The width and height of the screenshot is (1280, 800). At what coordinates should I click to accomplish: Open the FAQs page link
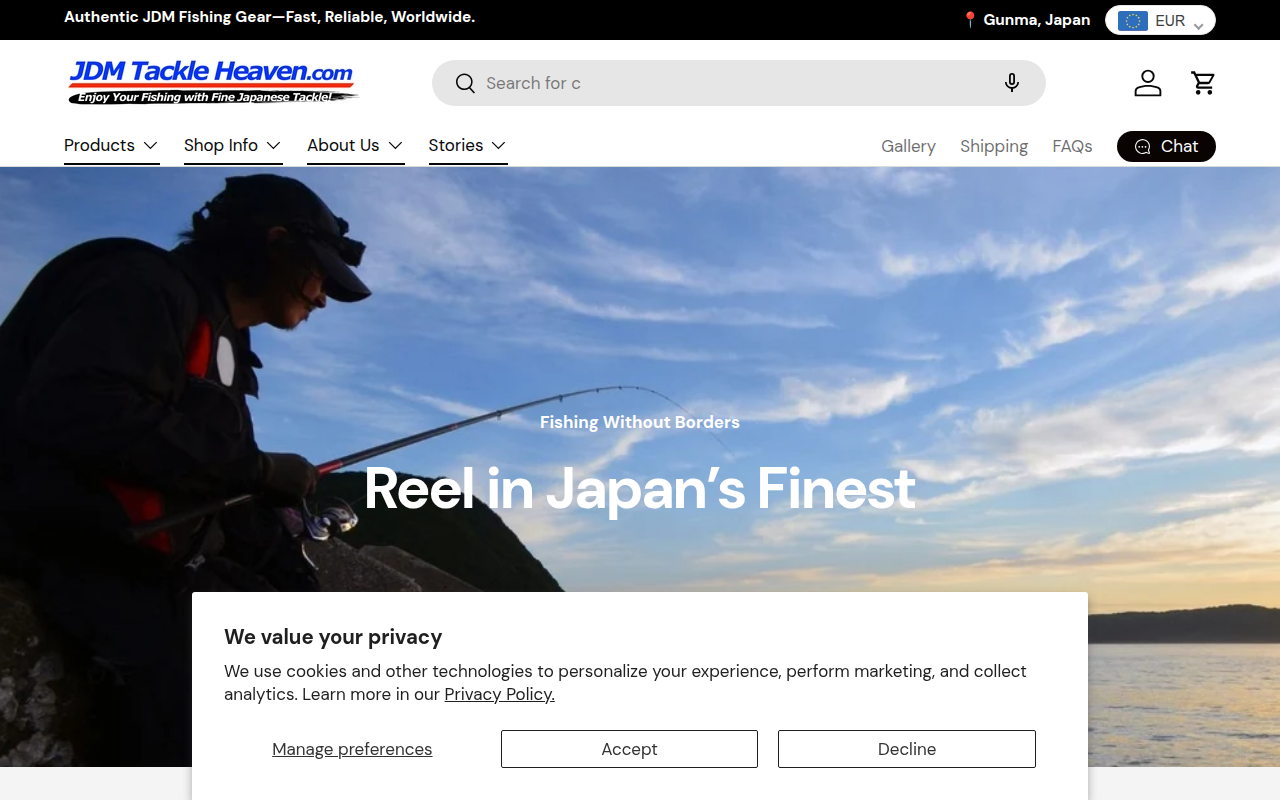tap(1072, 146)
